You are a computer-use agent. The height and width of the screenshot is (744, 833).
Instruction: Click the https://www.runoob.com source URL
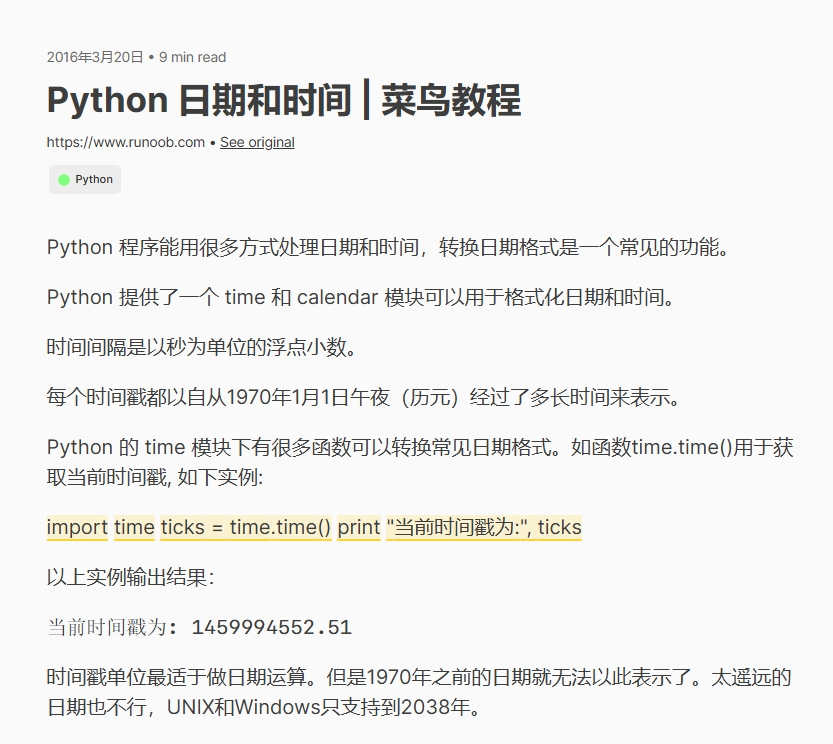pyautogui.click(x=125, y=142)
